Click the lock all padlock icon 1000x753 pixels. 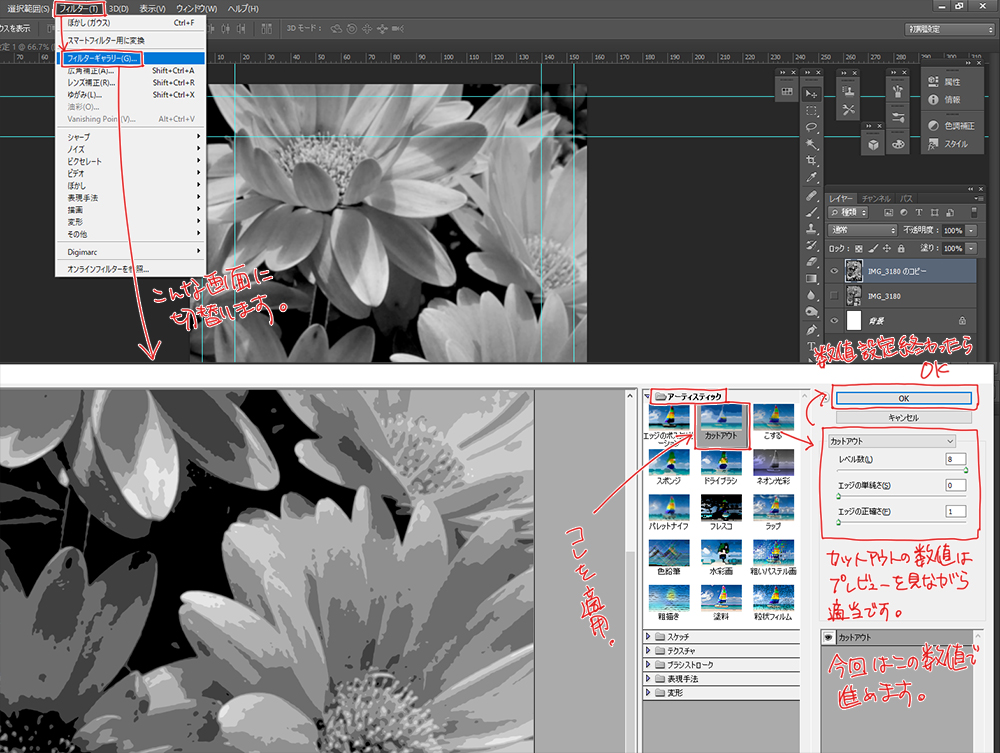tap(901, 249)
